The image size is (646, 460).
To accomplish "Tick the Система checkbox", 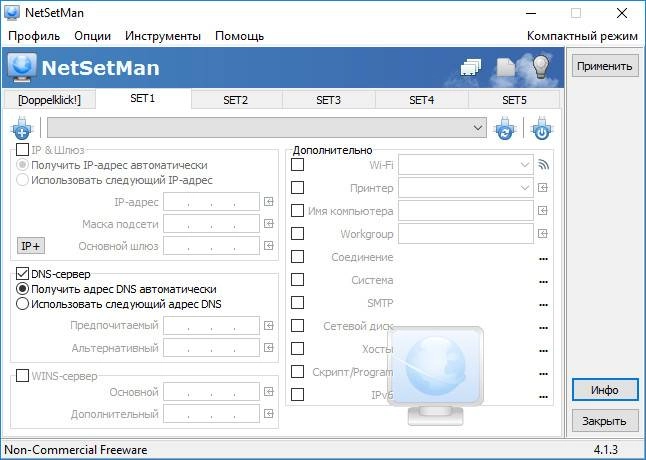I will [297, 280].
